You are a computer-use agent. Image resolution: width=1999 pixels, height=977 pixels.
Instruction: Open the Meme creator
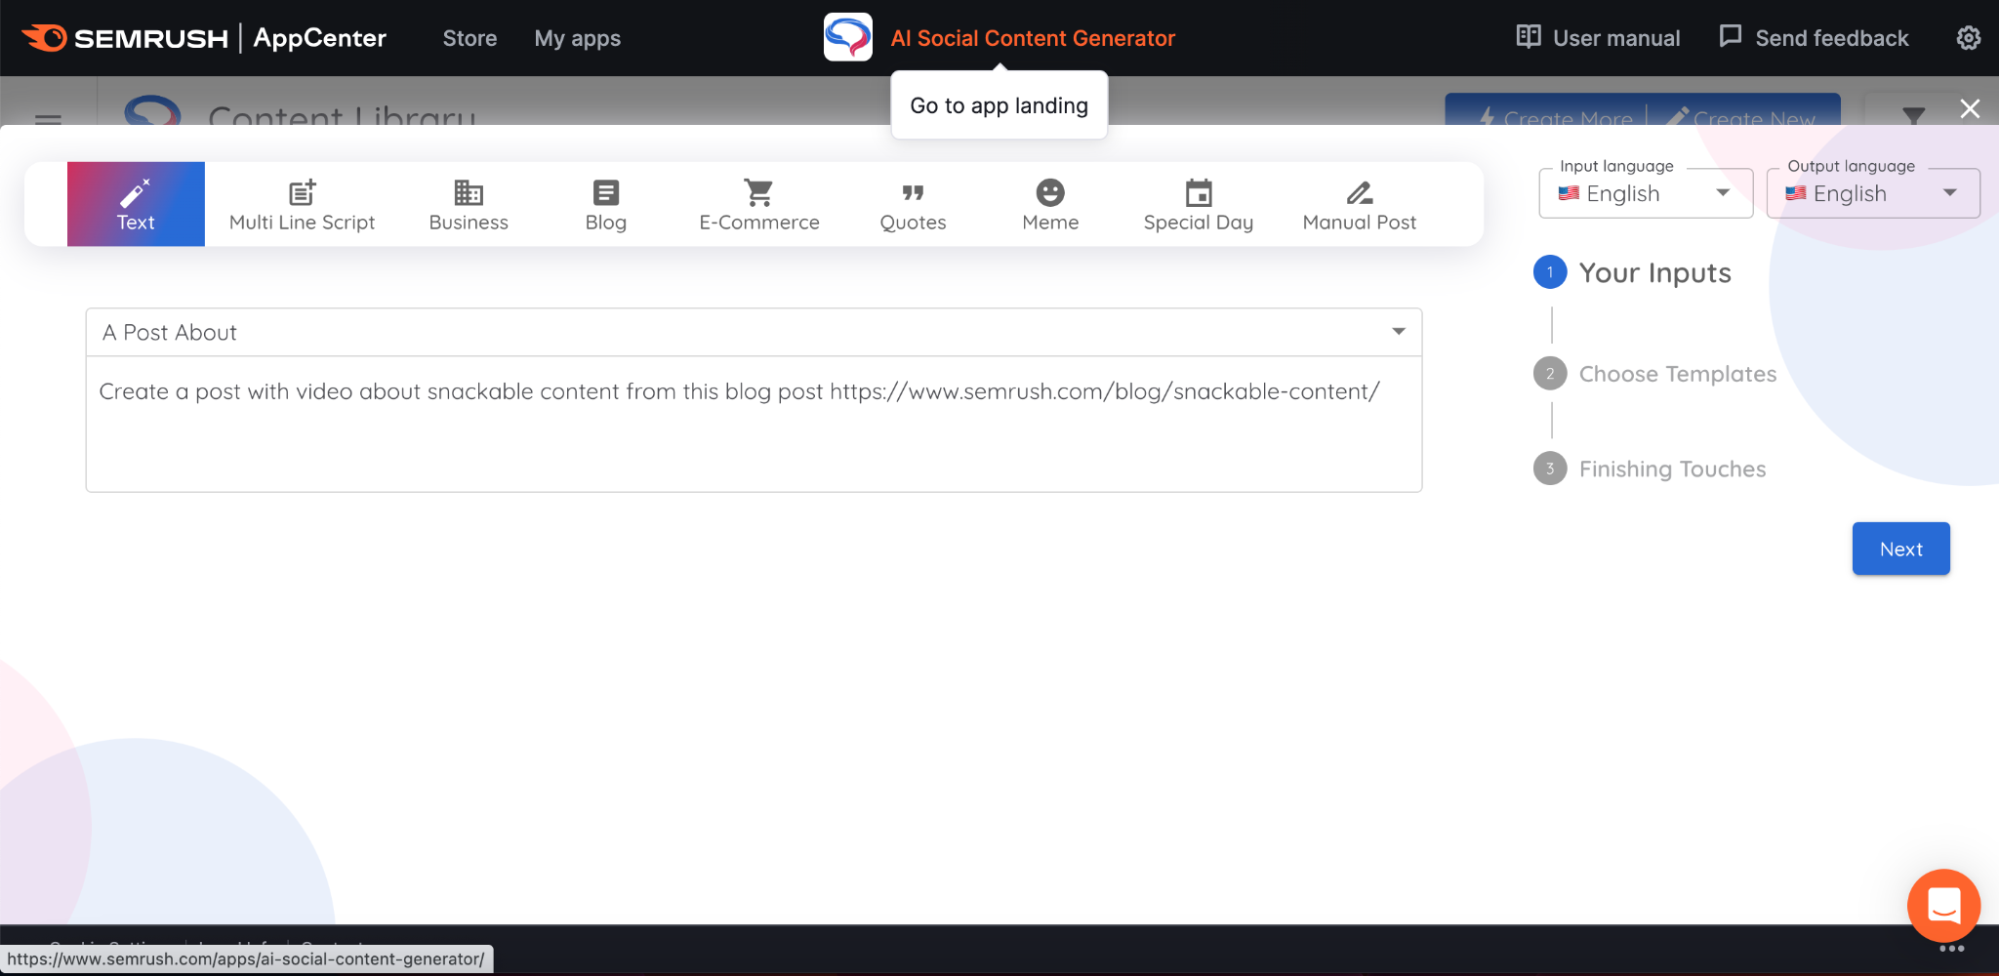[x=1049, y=203]
